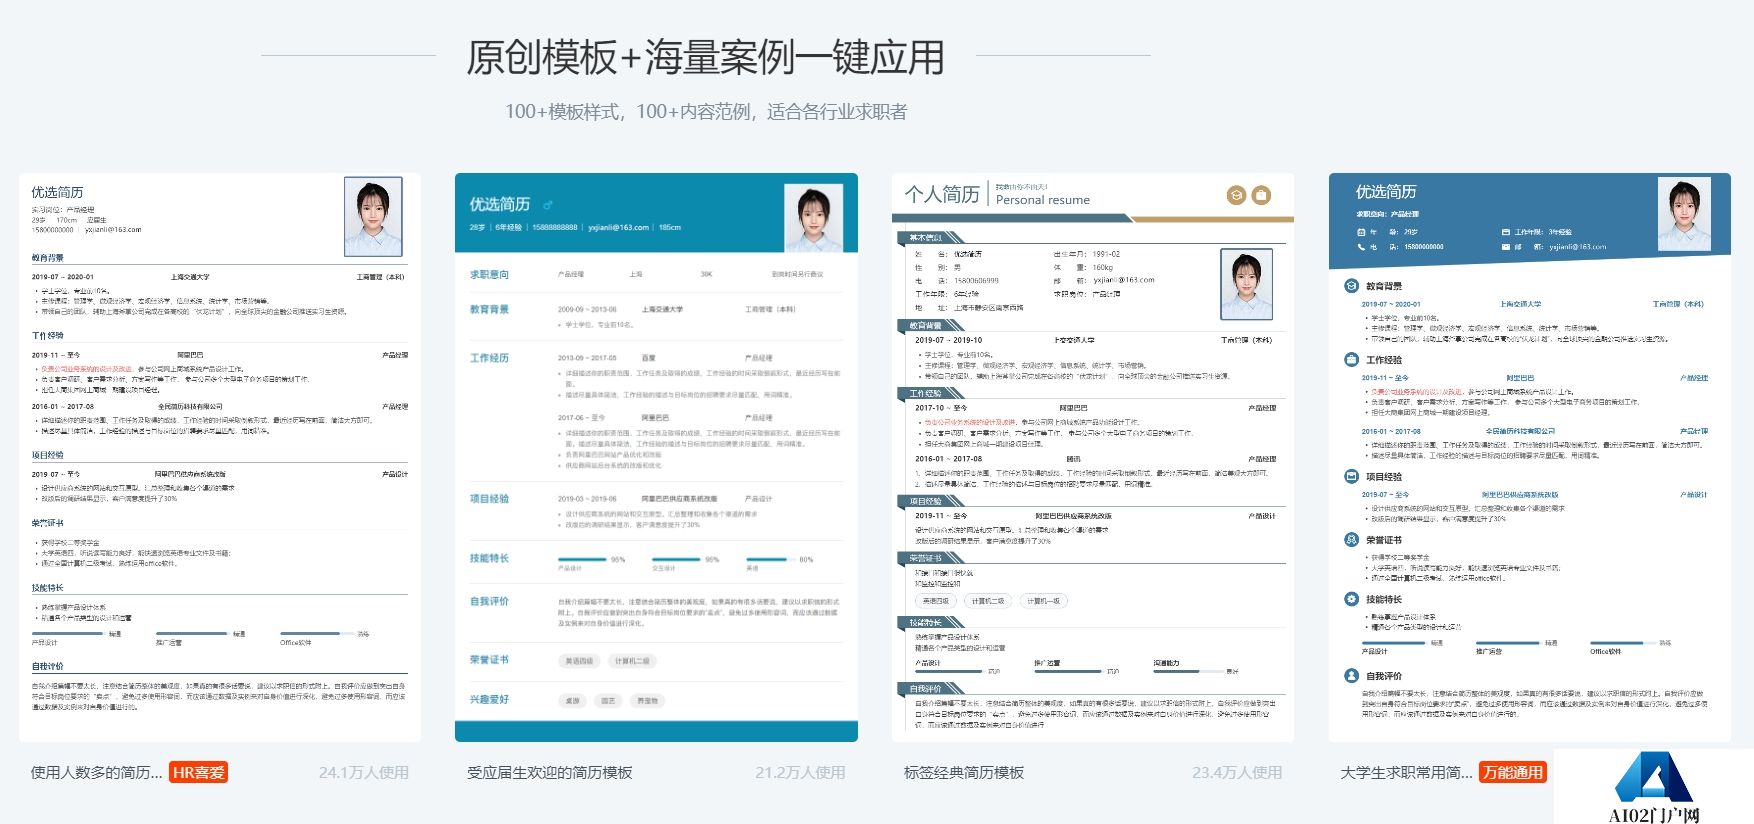1754x824 pixels.
Task: Open the 标签经典简历模板 title link
Action: 964,772
